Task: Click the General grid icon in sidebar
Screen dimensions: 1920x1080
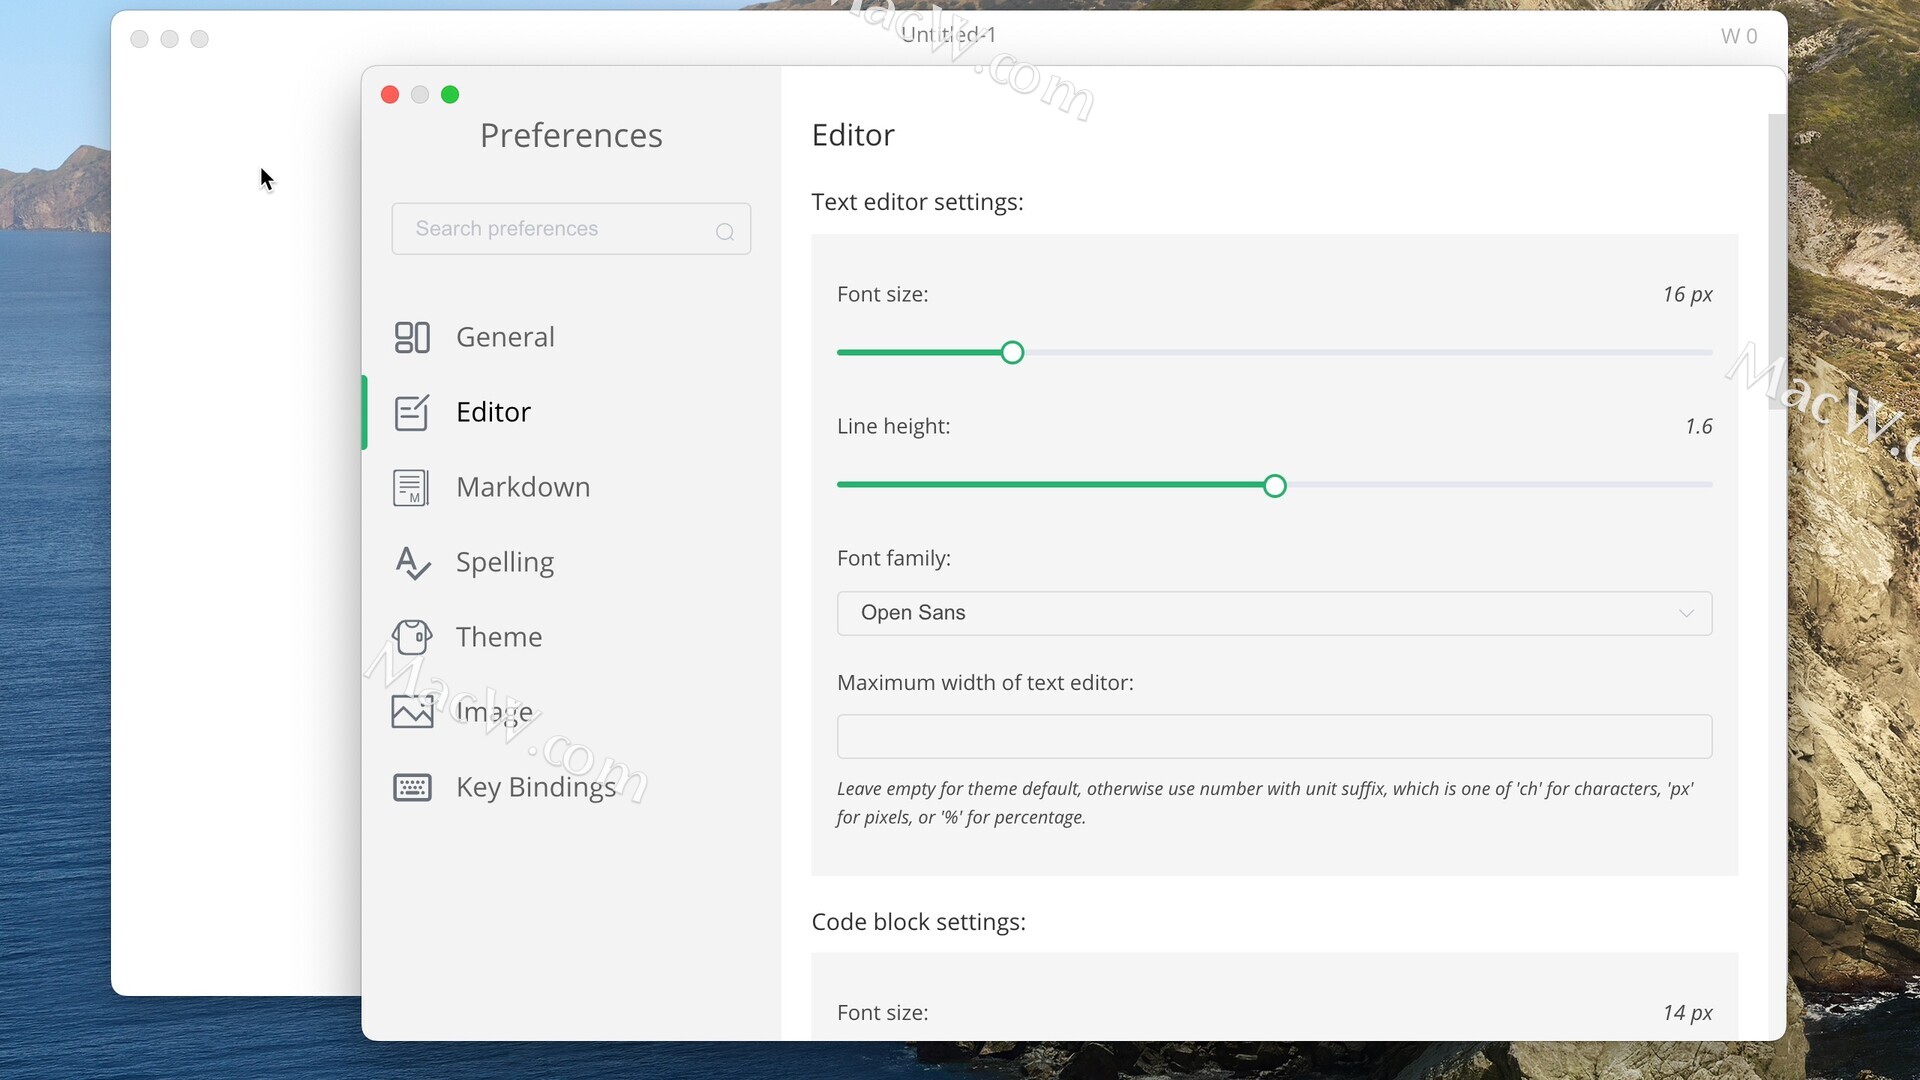Action: click(x=412, y=337)
